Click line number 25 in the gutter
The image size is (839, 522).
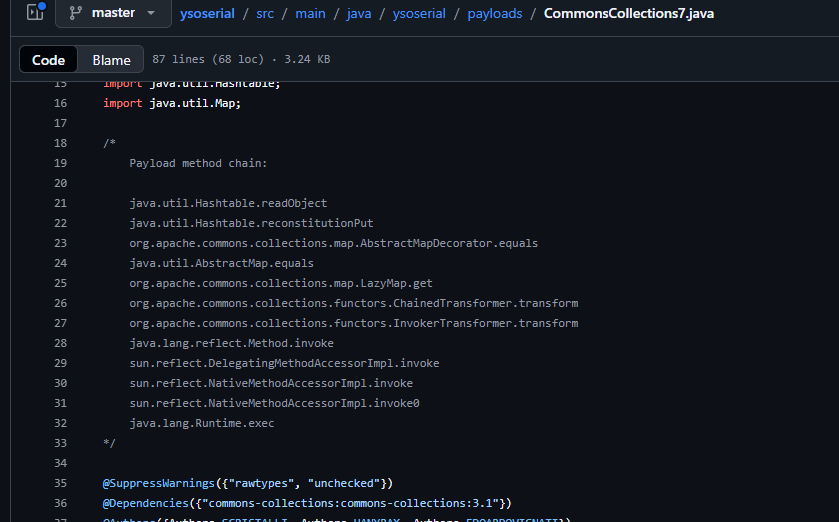point(60,283)
